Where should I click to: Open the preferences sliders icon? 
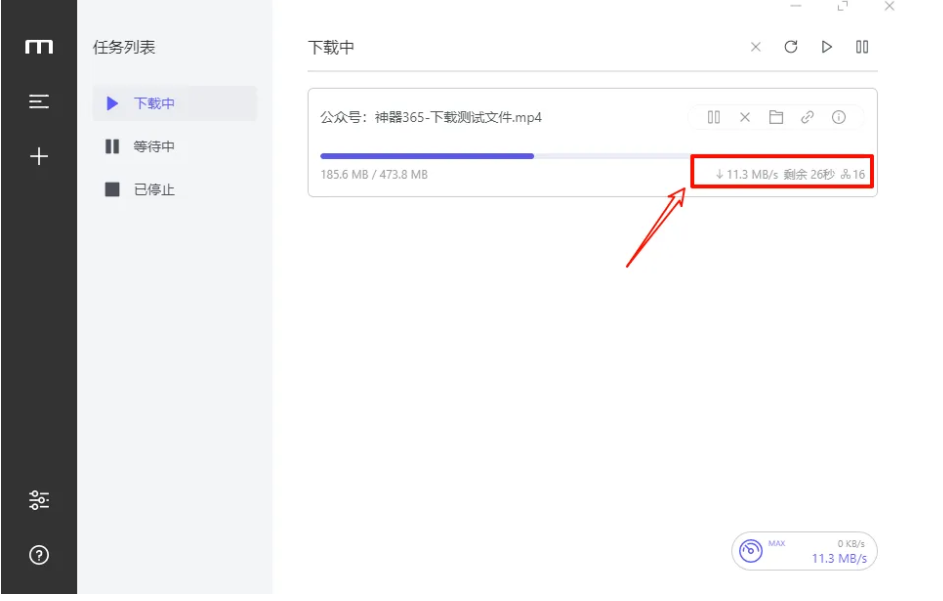point(39,500)
